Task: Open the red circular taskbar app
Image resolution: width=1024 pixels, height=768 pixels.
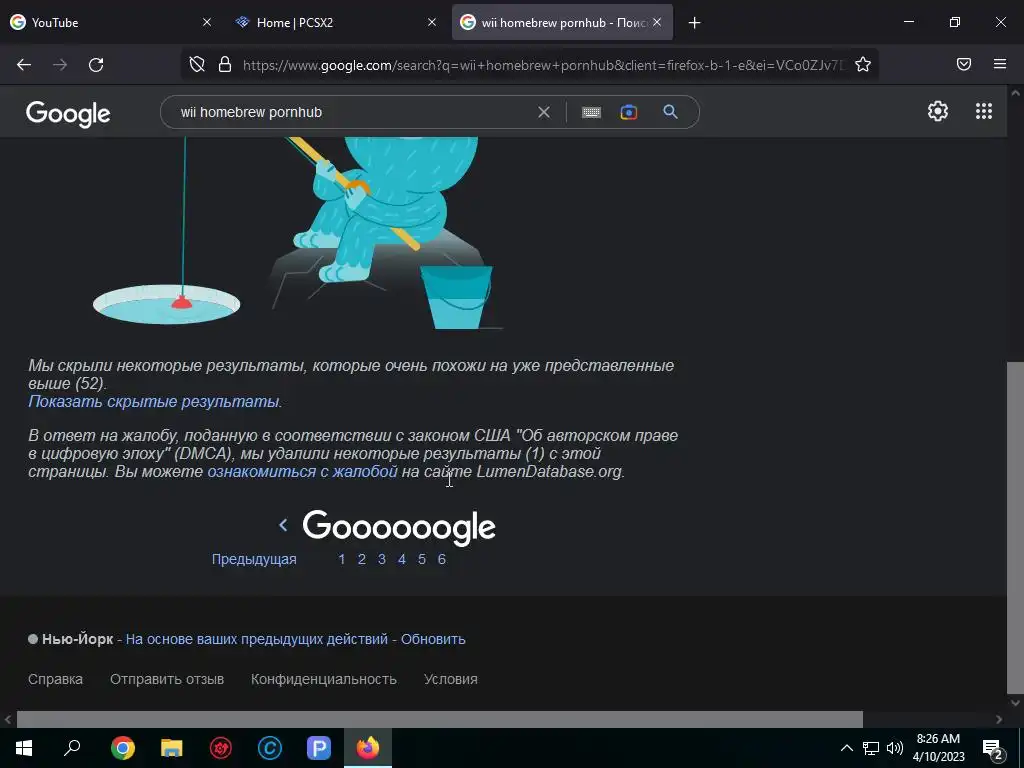Action: click(x=221, y=748)
